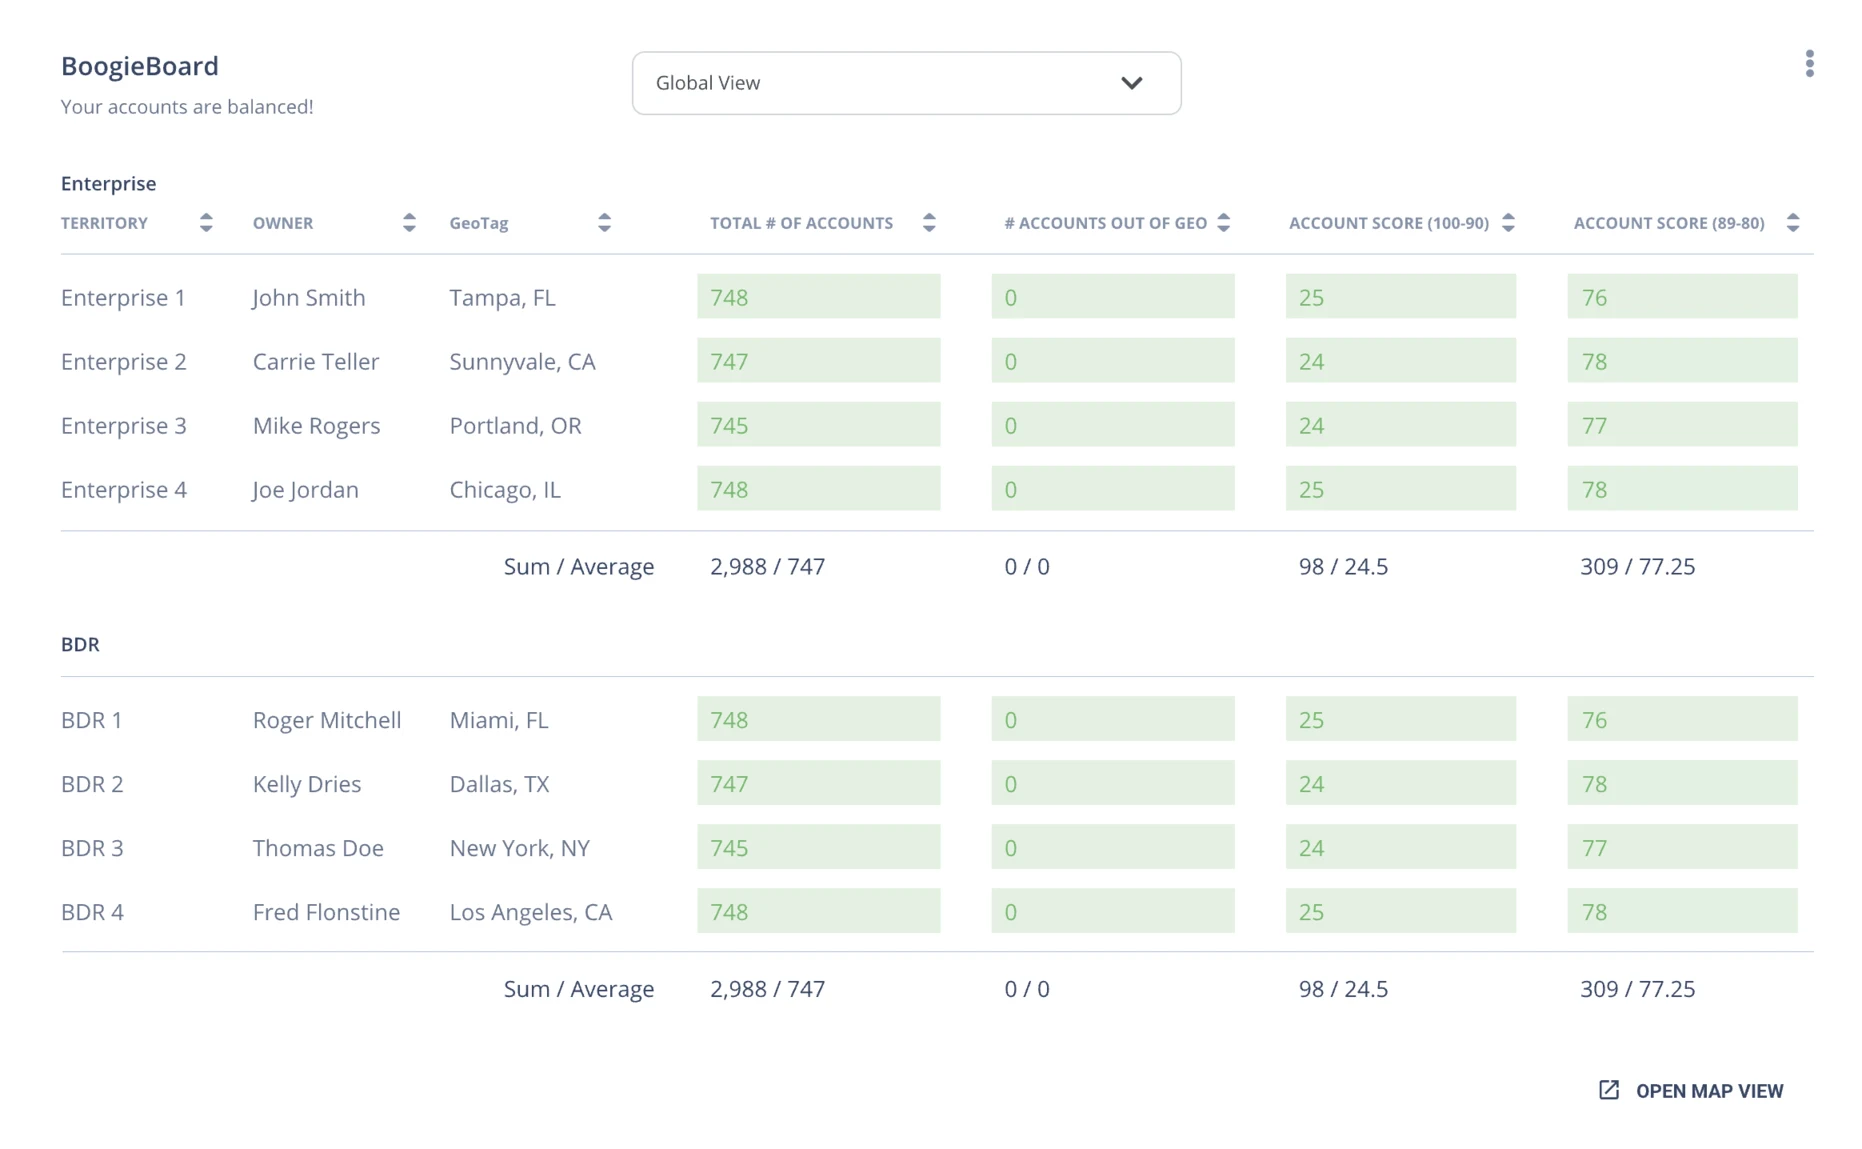Screen dimensions: 1862x1149
Task: Click GeoTag Miami, FL
Action: (499, 719)
